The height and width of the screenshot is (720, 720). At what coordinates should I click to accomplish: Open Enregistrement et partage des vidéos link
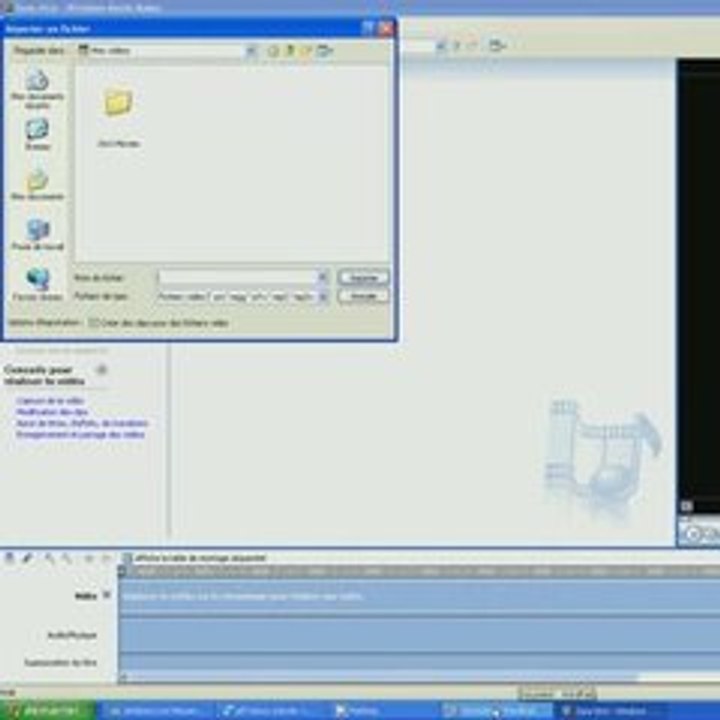pyautogui.click(x=80, y=434)
